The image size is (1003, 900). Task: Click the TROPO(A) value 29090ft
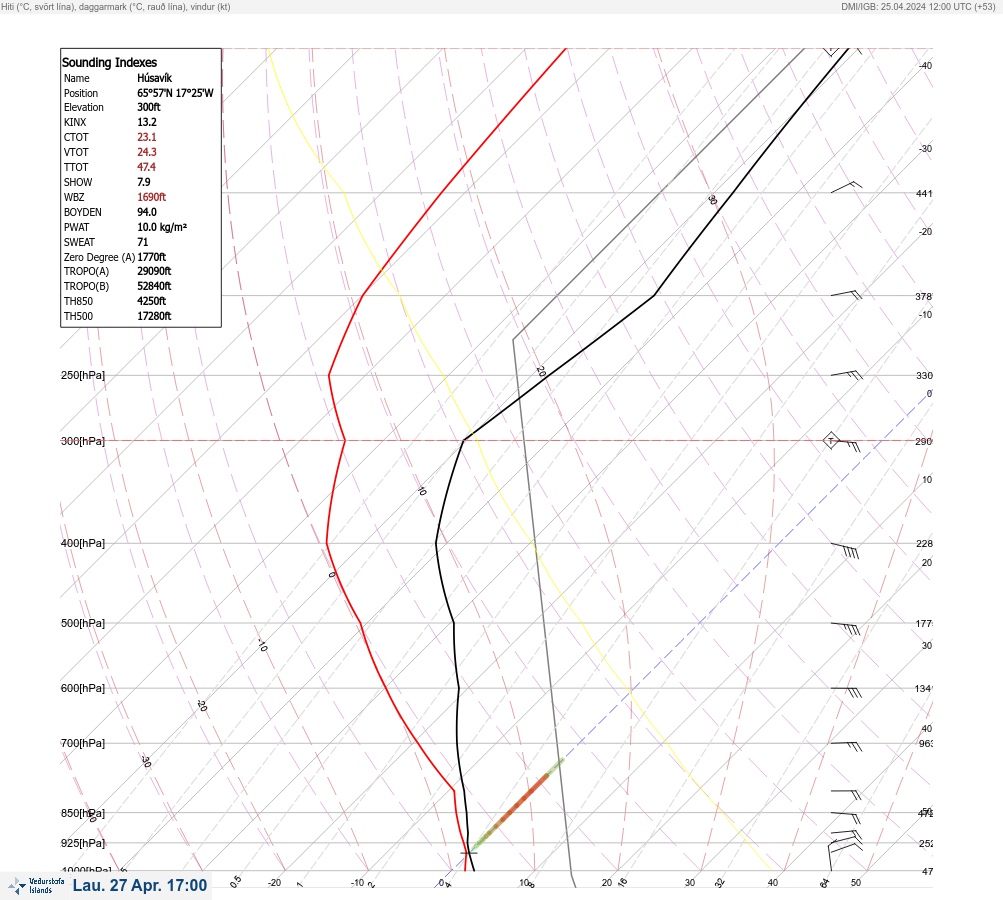coord(154,271)
